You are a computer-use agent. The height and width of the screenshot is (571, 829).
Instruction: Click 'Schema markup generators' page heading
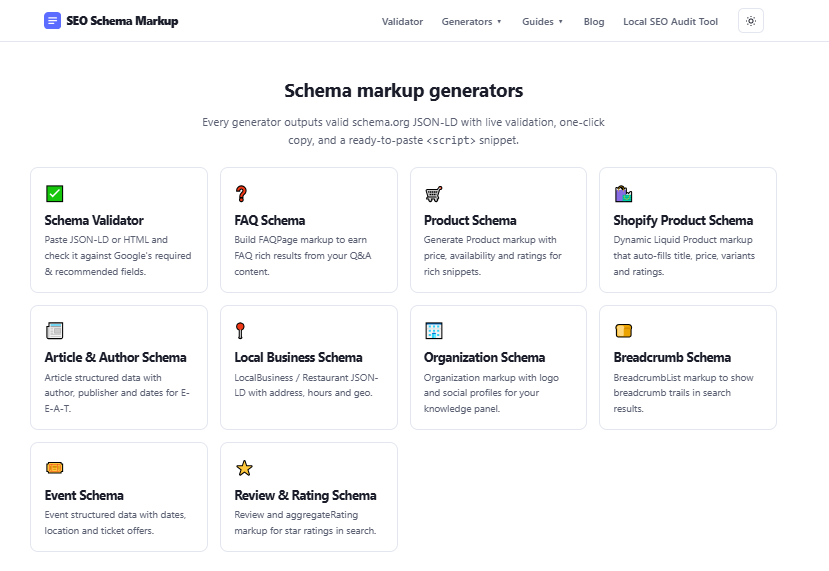coord(403,90)
